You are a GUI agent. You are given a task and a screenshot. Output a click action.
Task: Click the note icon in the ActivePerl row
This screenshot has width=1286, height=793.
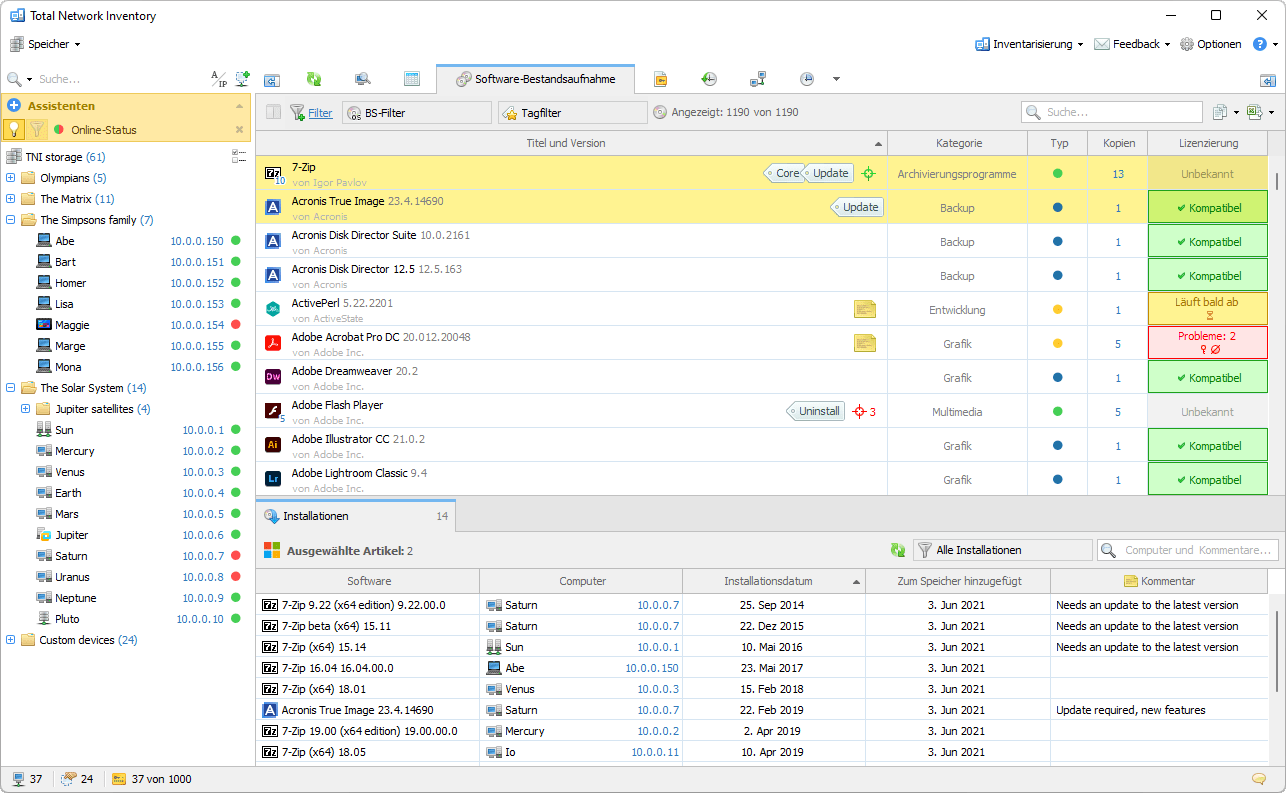864,310
